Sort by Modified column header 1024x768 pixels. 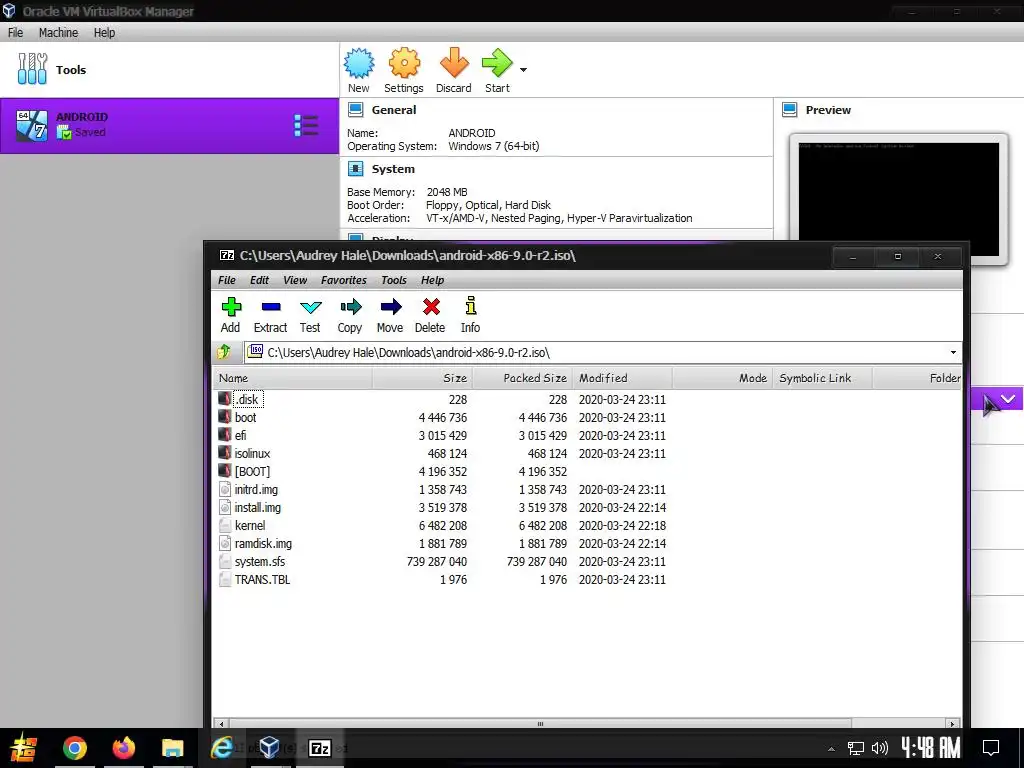coord(622,378)
